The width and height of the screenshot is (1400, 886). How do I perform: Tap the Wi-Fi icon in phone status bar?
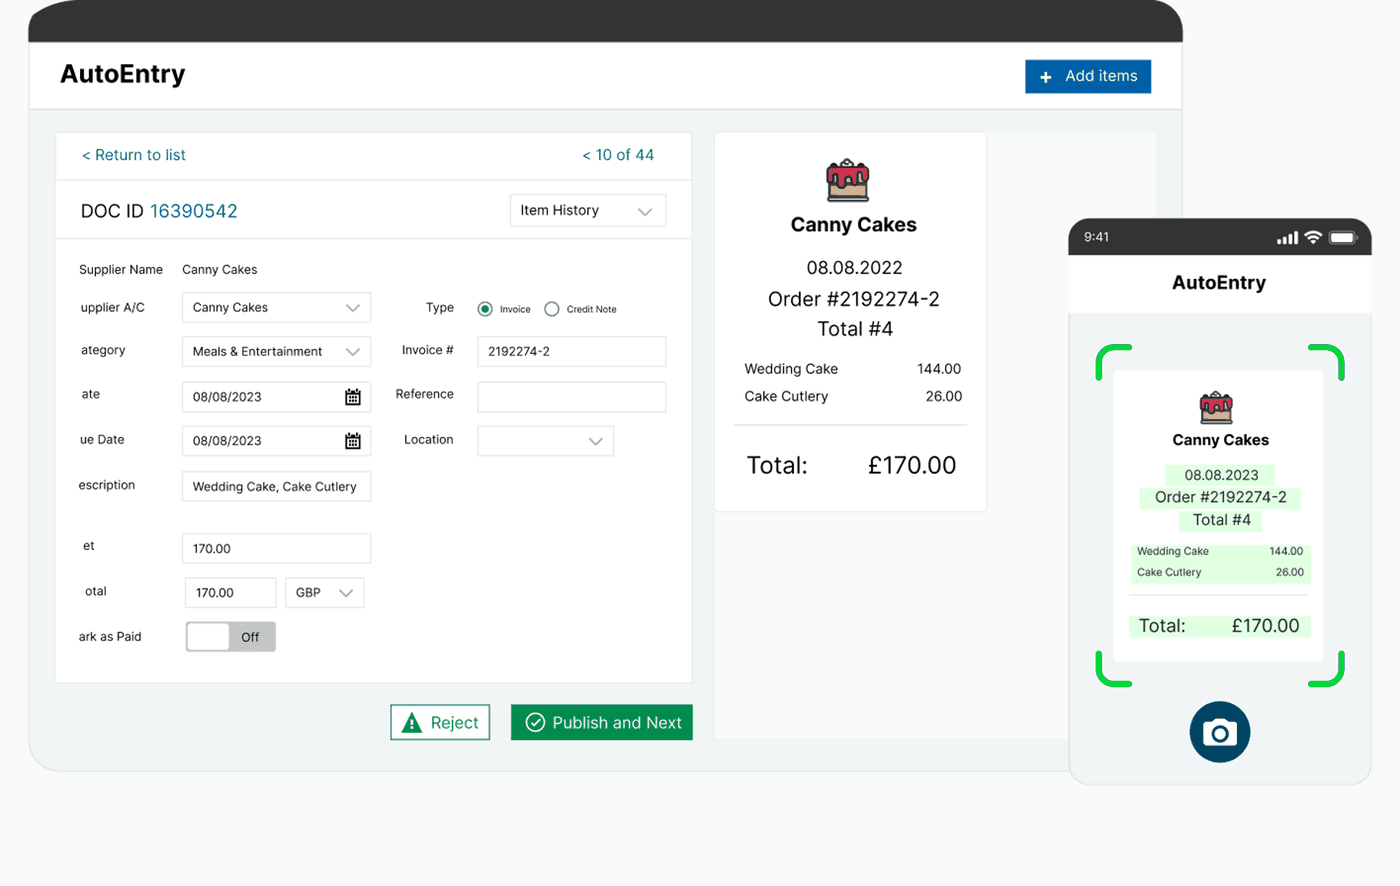click(1313, 237)
